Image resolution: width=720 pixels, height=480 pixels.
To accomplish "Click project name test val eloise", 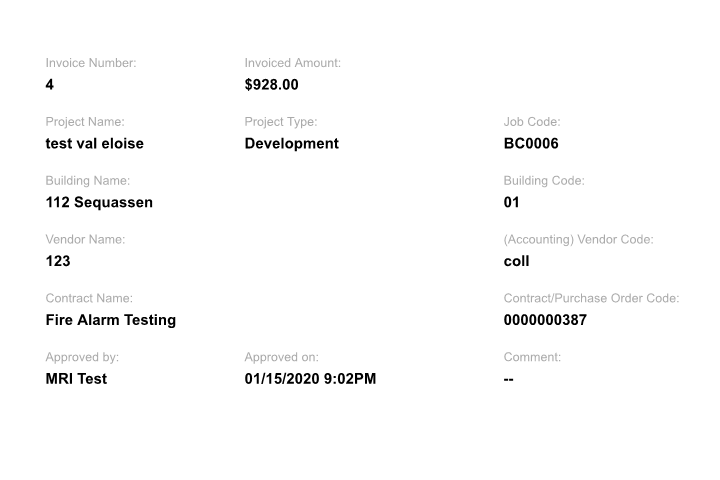I will coord(94,144).
